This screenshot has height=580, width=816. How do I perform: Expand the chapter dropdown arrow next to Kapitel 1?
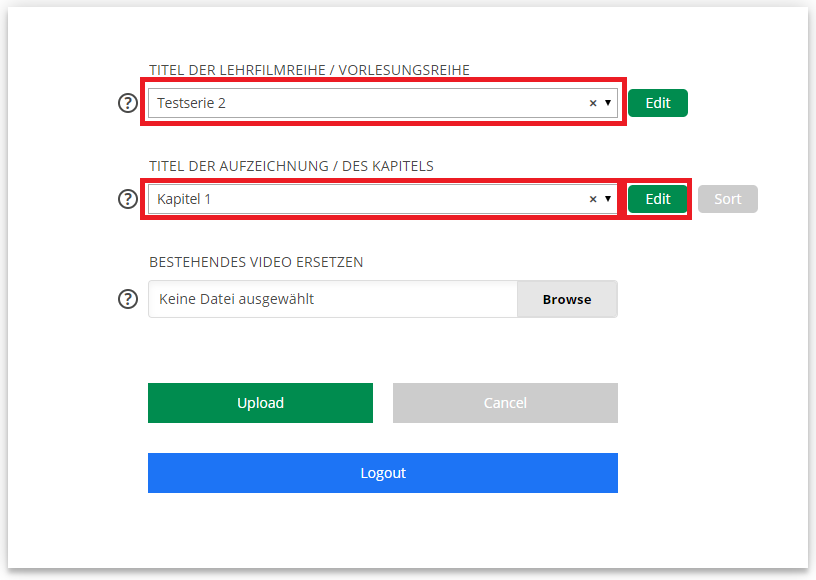608,199
